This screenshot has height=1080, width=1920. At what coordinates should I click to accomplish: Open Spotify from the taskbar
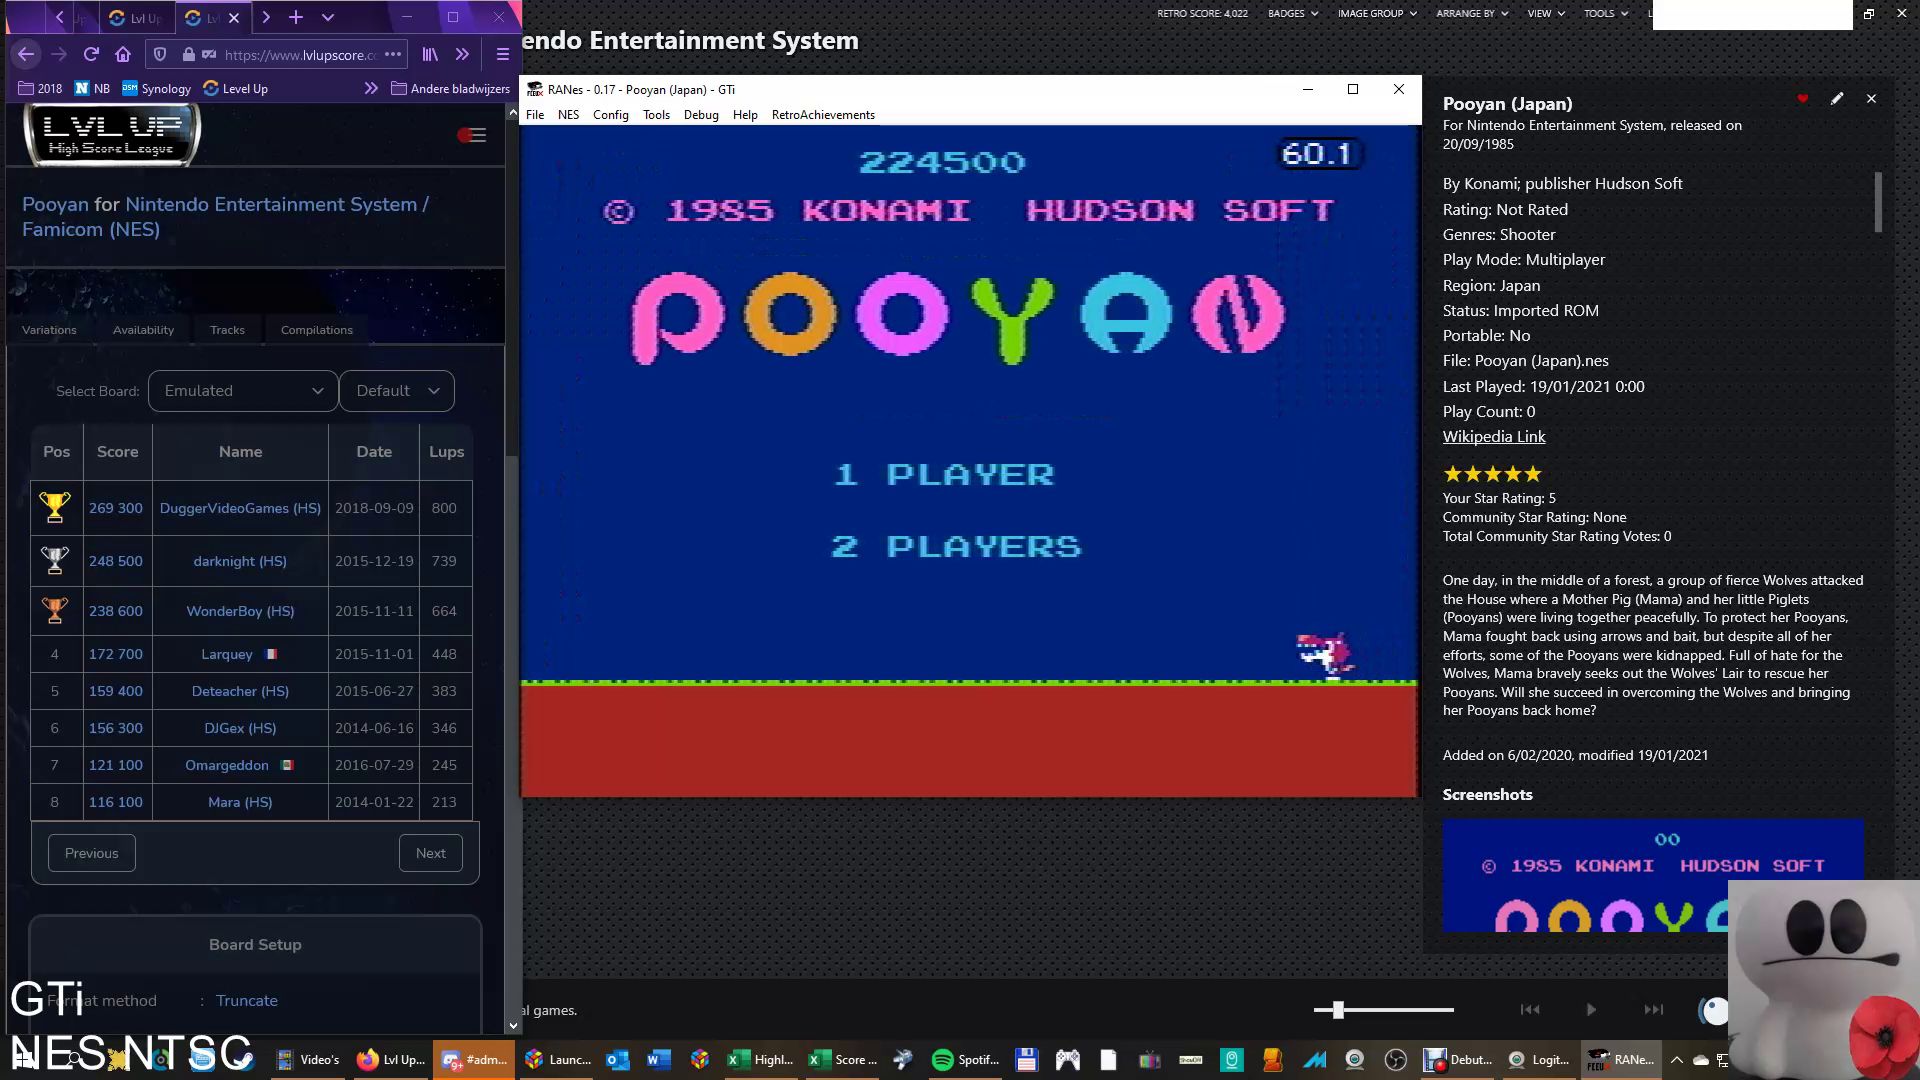(965, 1060)
